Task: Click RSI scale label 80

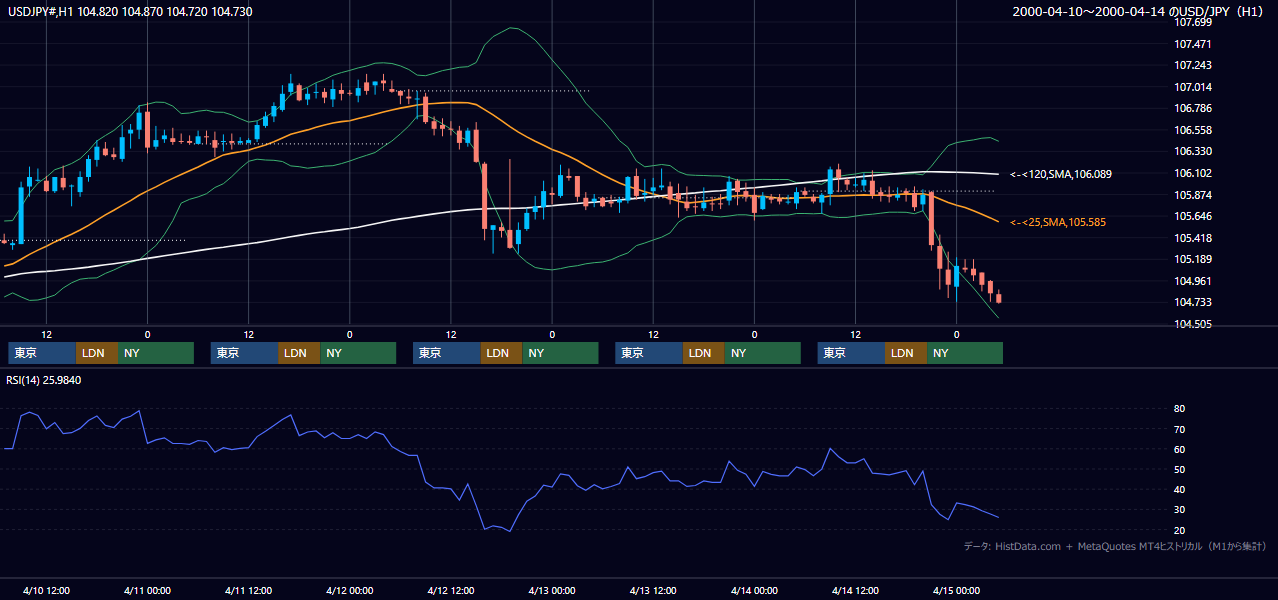Action: 1180,409
